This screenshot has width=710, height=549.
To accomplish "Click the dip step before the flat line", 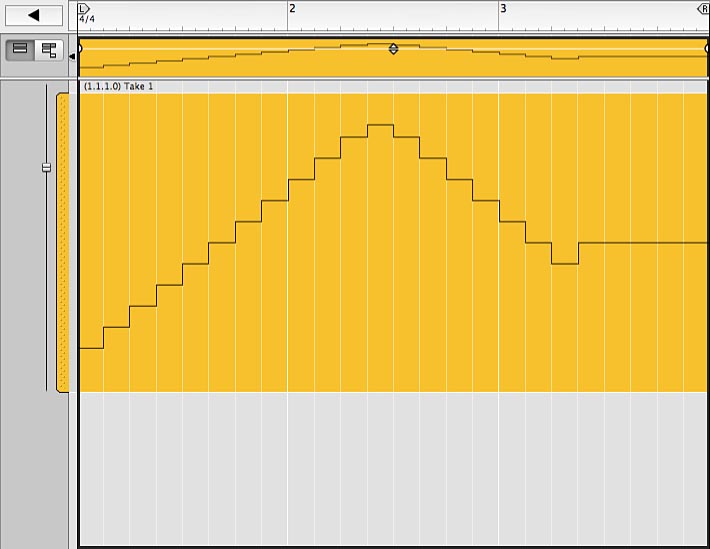I will click(565, 264).
